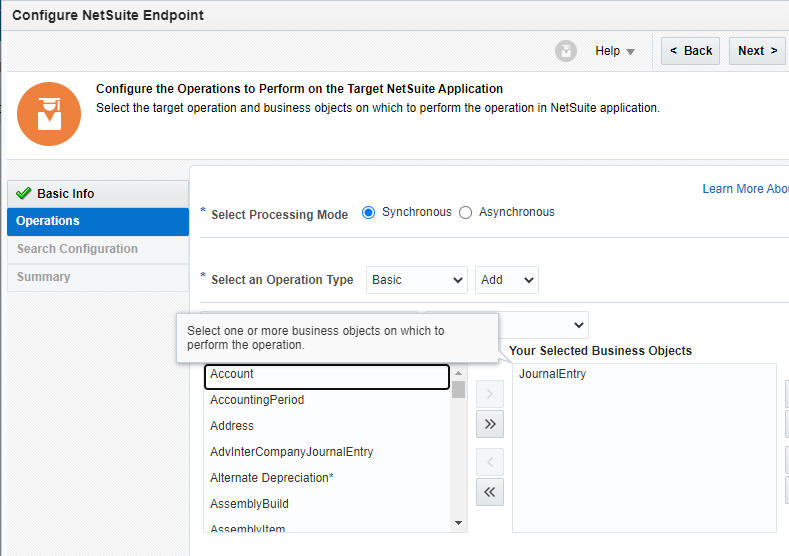Screen dimensions: 789x556
Task: Select Alternate Depreciation* object
Action: 327,478
